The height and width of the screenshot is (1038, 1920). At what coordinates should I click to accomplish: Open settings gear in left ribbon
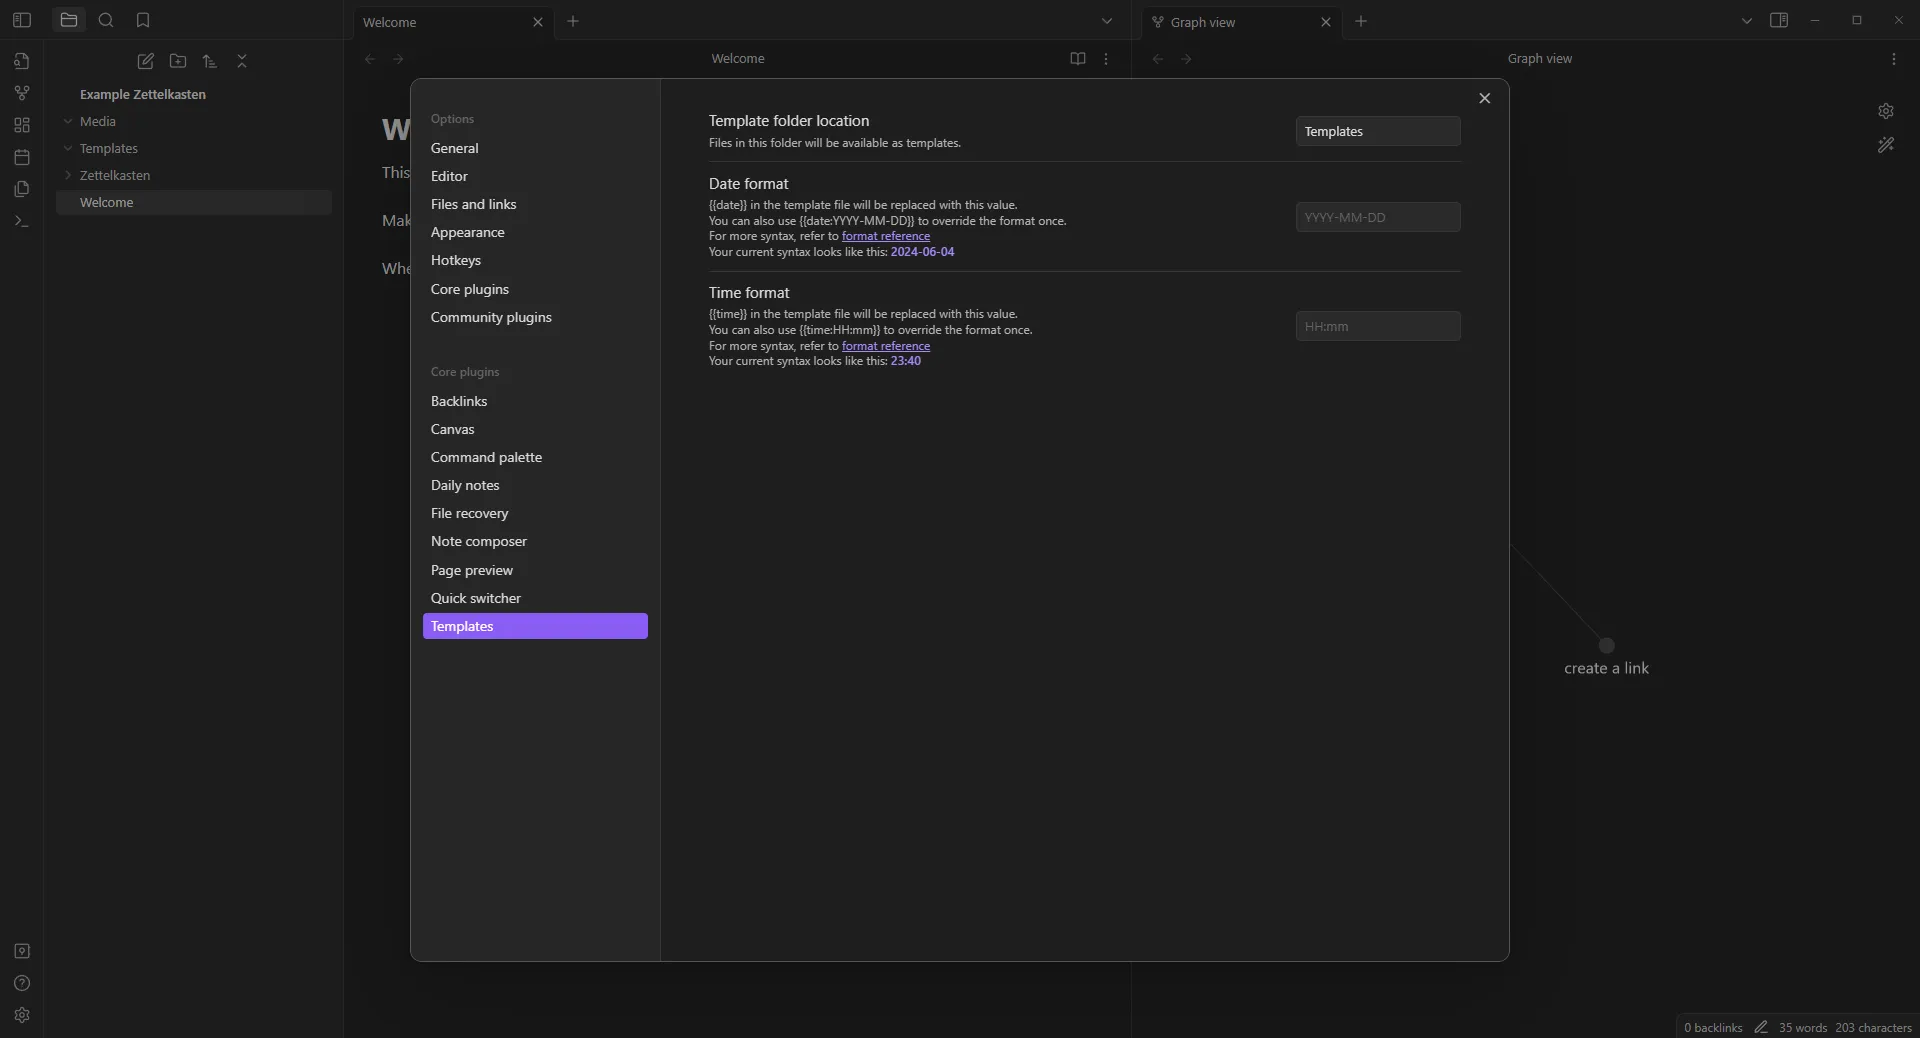[x=22, y=1015]
